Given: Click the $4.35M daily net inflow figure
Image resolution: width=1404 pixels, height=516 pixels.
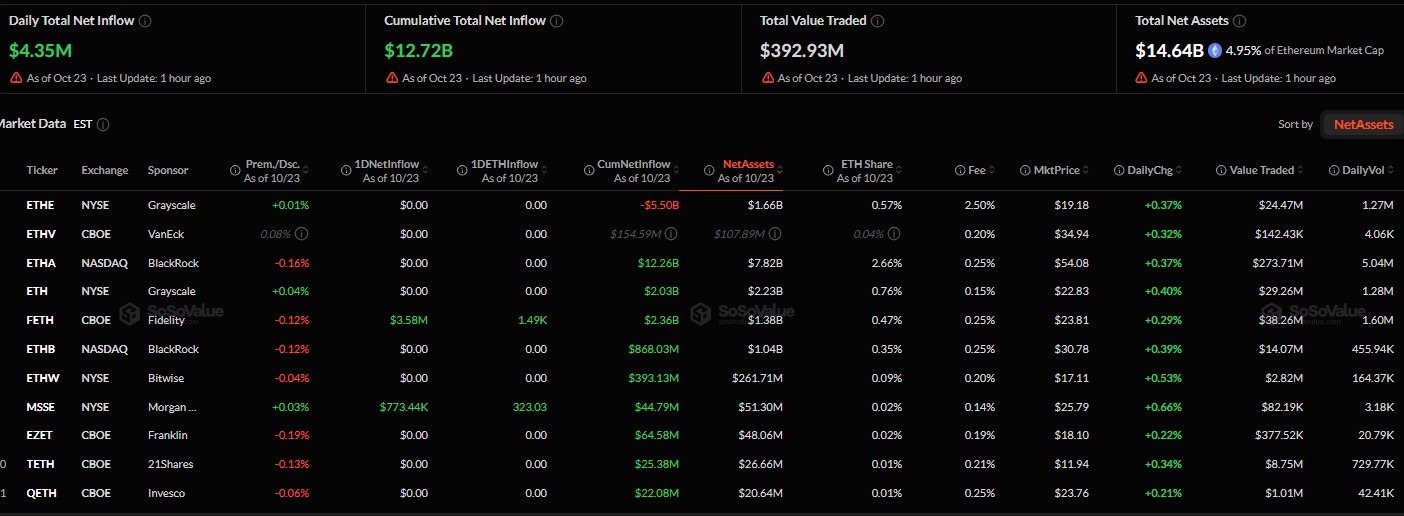Looking at the screenshot, I should click(x=40, y=50).
